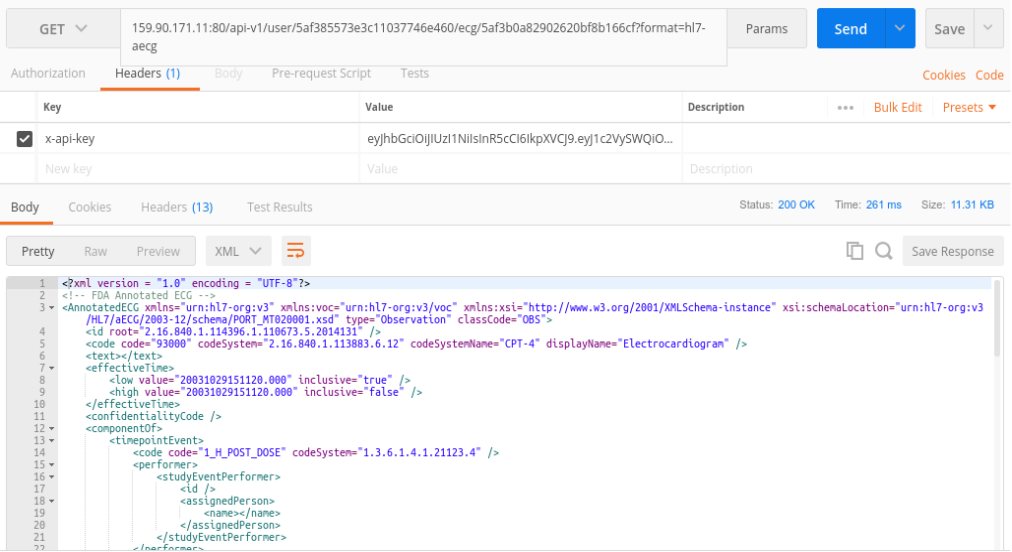Collapse the studyEventPerformer node at line 16
Image resolution: width=1012 pixels, height=552 pixels.
click(52, 477)
